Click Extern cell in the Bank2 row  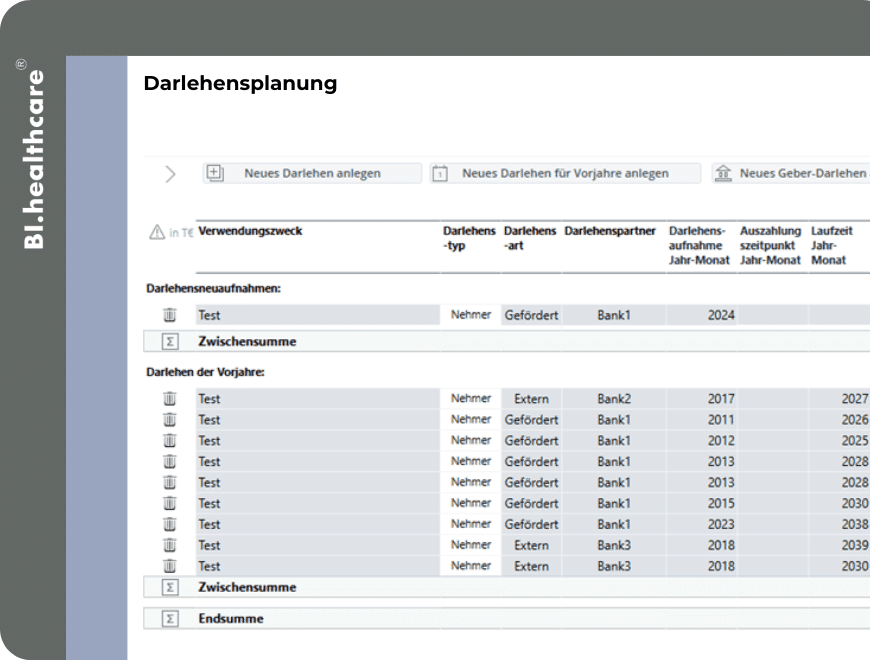(531, 399)
